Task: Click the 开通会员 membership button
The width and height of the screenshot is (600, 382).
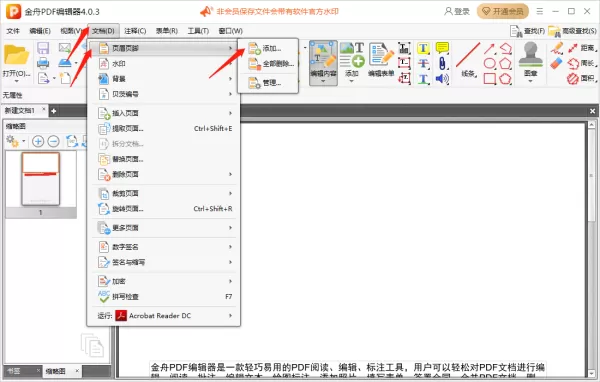Action: (502, 11)
